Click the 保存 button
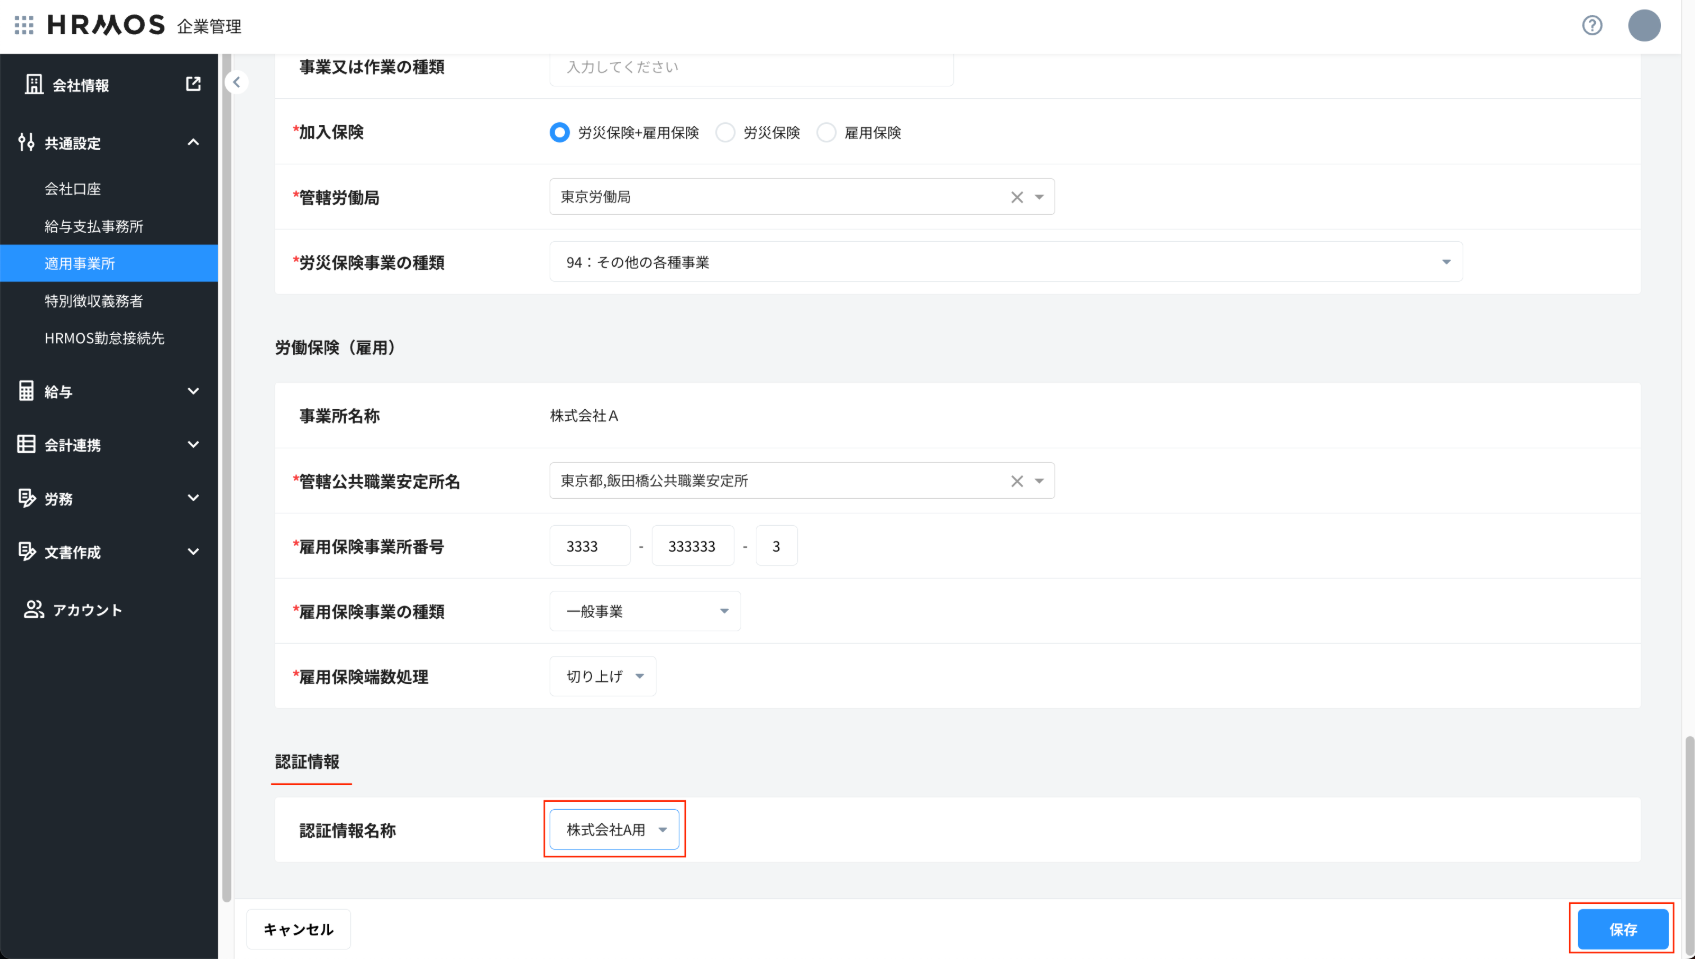Viewport: 1695px width, 959px height. click(1622, 929)
